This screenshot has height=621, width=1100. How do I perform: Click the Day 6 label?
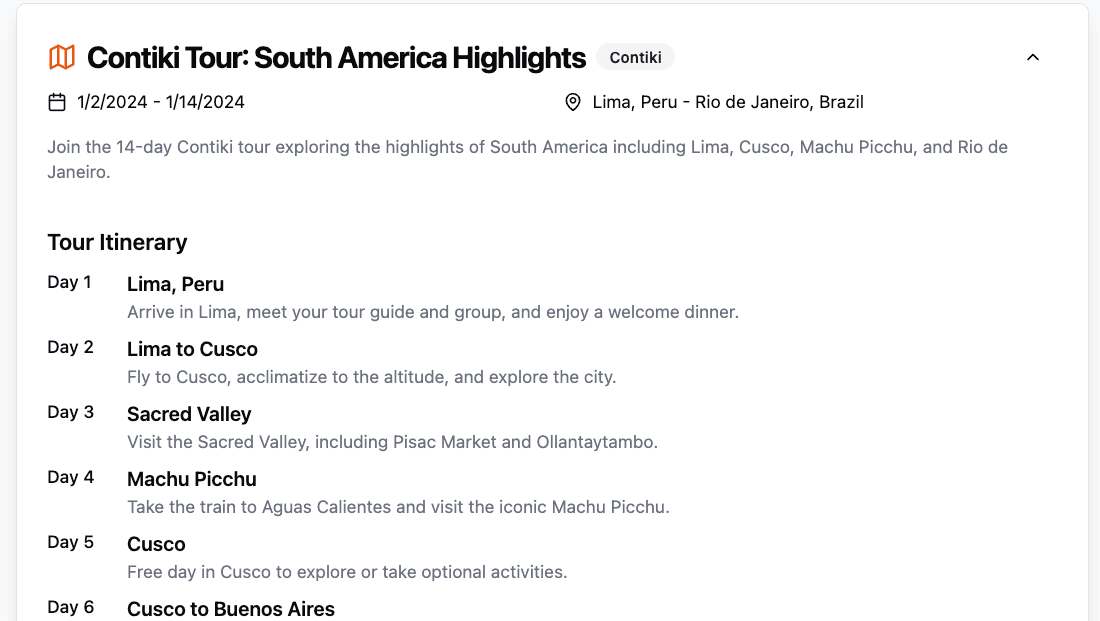(x=70, y=608)
